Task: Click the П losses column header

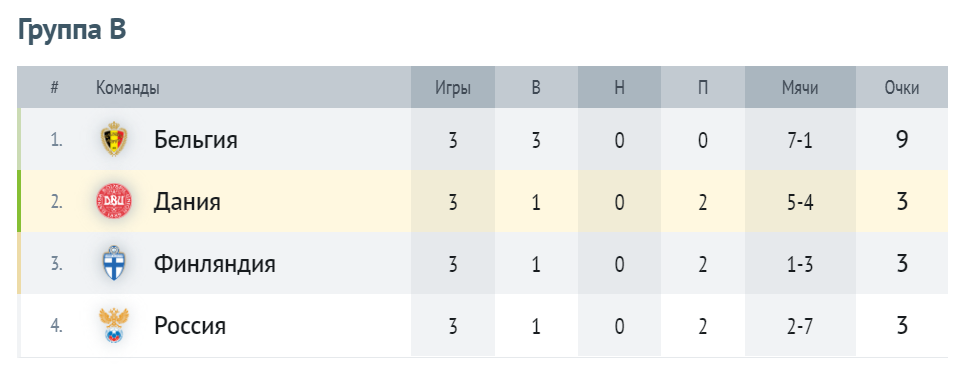Action: [703, 88]
